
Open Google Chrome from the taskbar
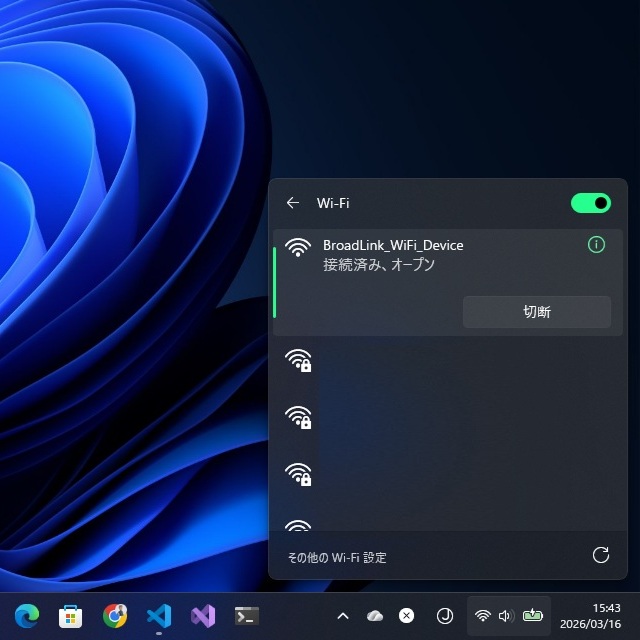[x=115, y=616]
